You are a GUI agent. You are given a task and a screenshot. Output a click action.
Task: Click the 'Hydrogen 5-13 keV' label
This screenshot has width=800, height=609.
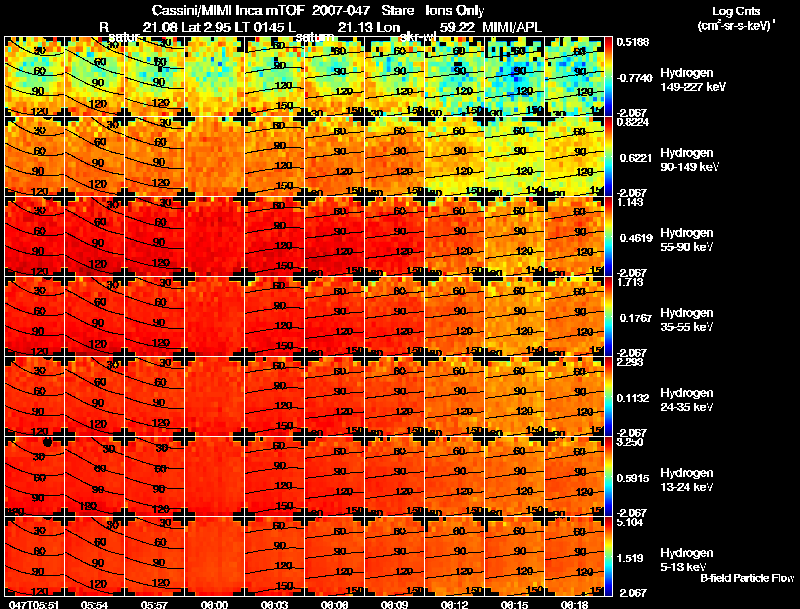click(x=687, y=560)
